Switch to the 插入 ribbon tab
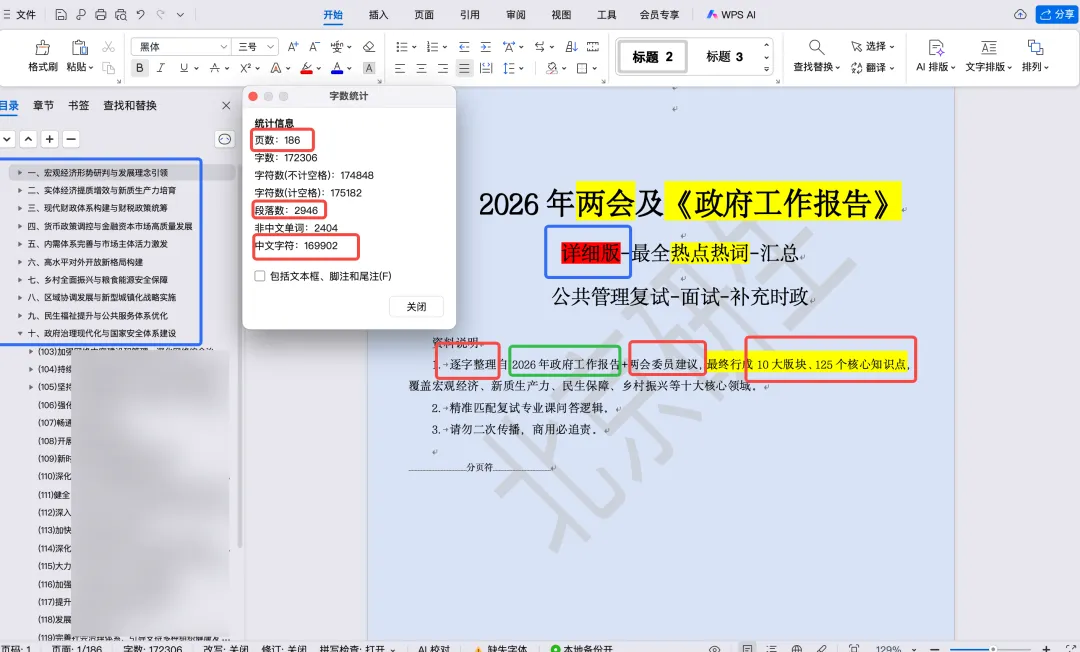Image resolution: width=1080 pixels, height=652 pixels. (378, 14)
